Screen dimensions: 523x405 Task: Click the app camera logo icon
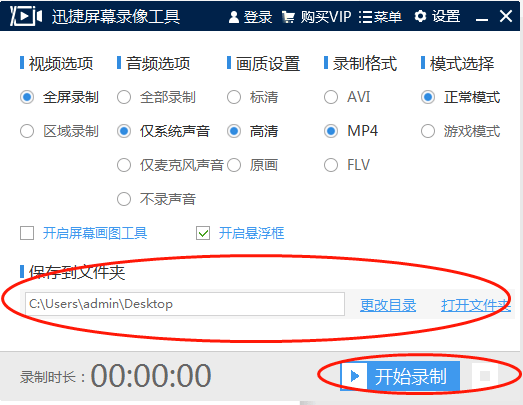[26, 16]
